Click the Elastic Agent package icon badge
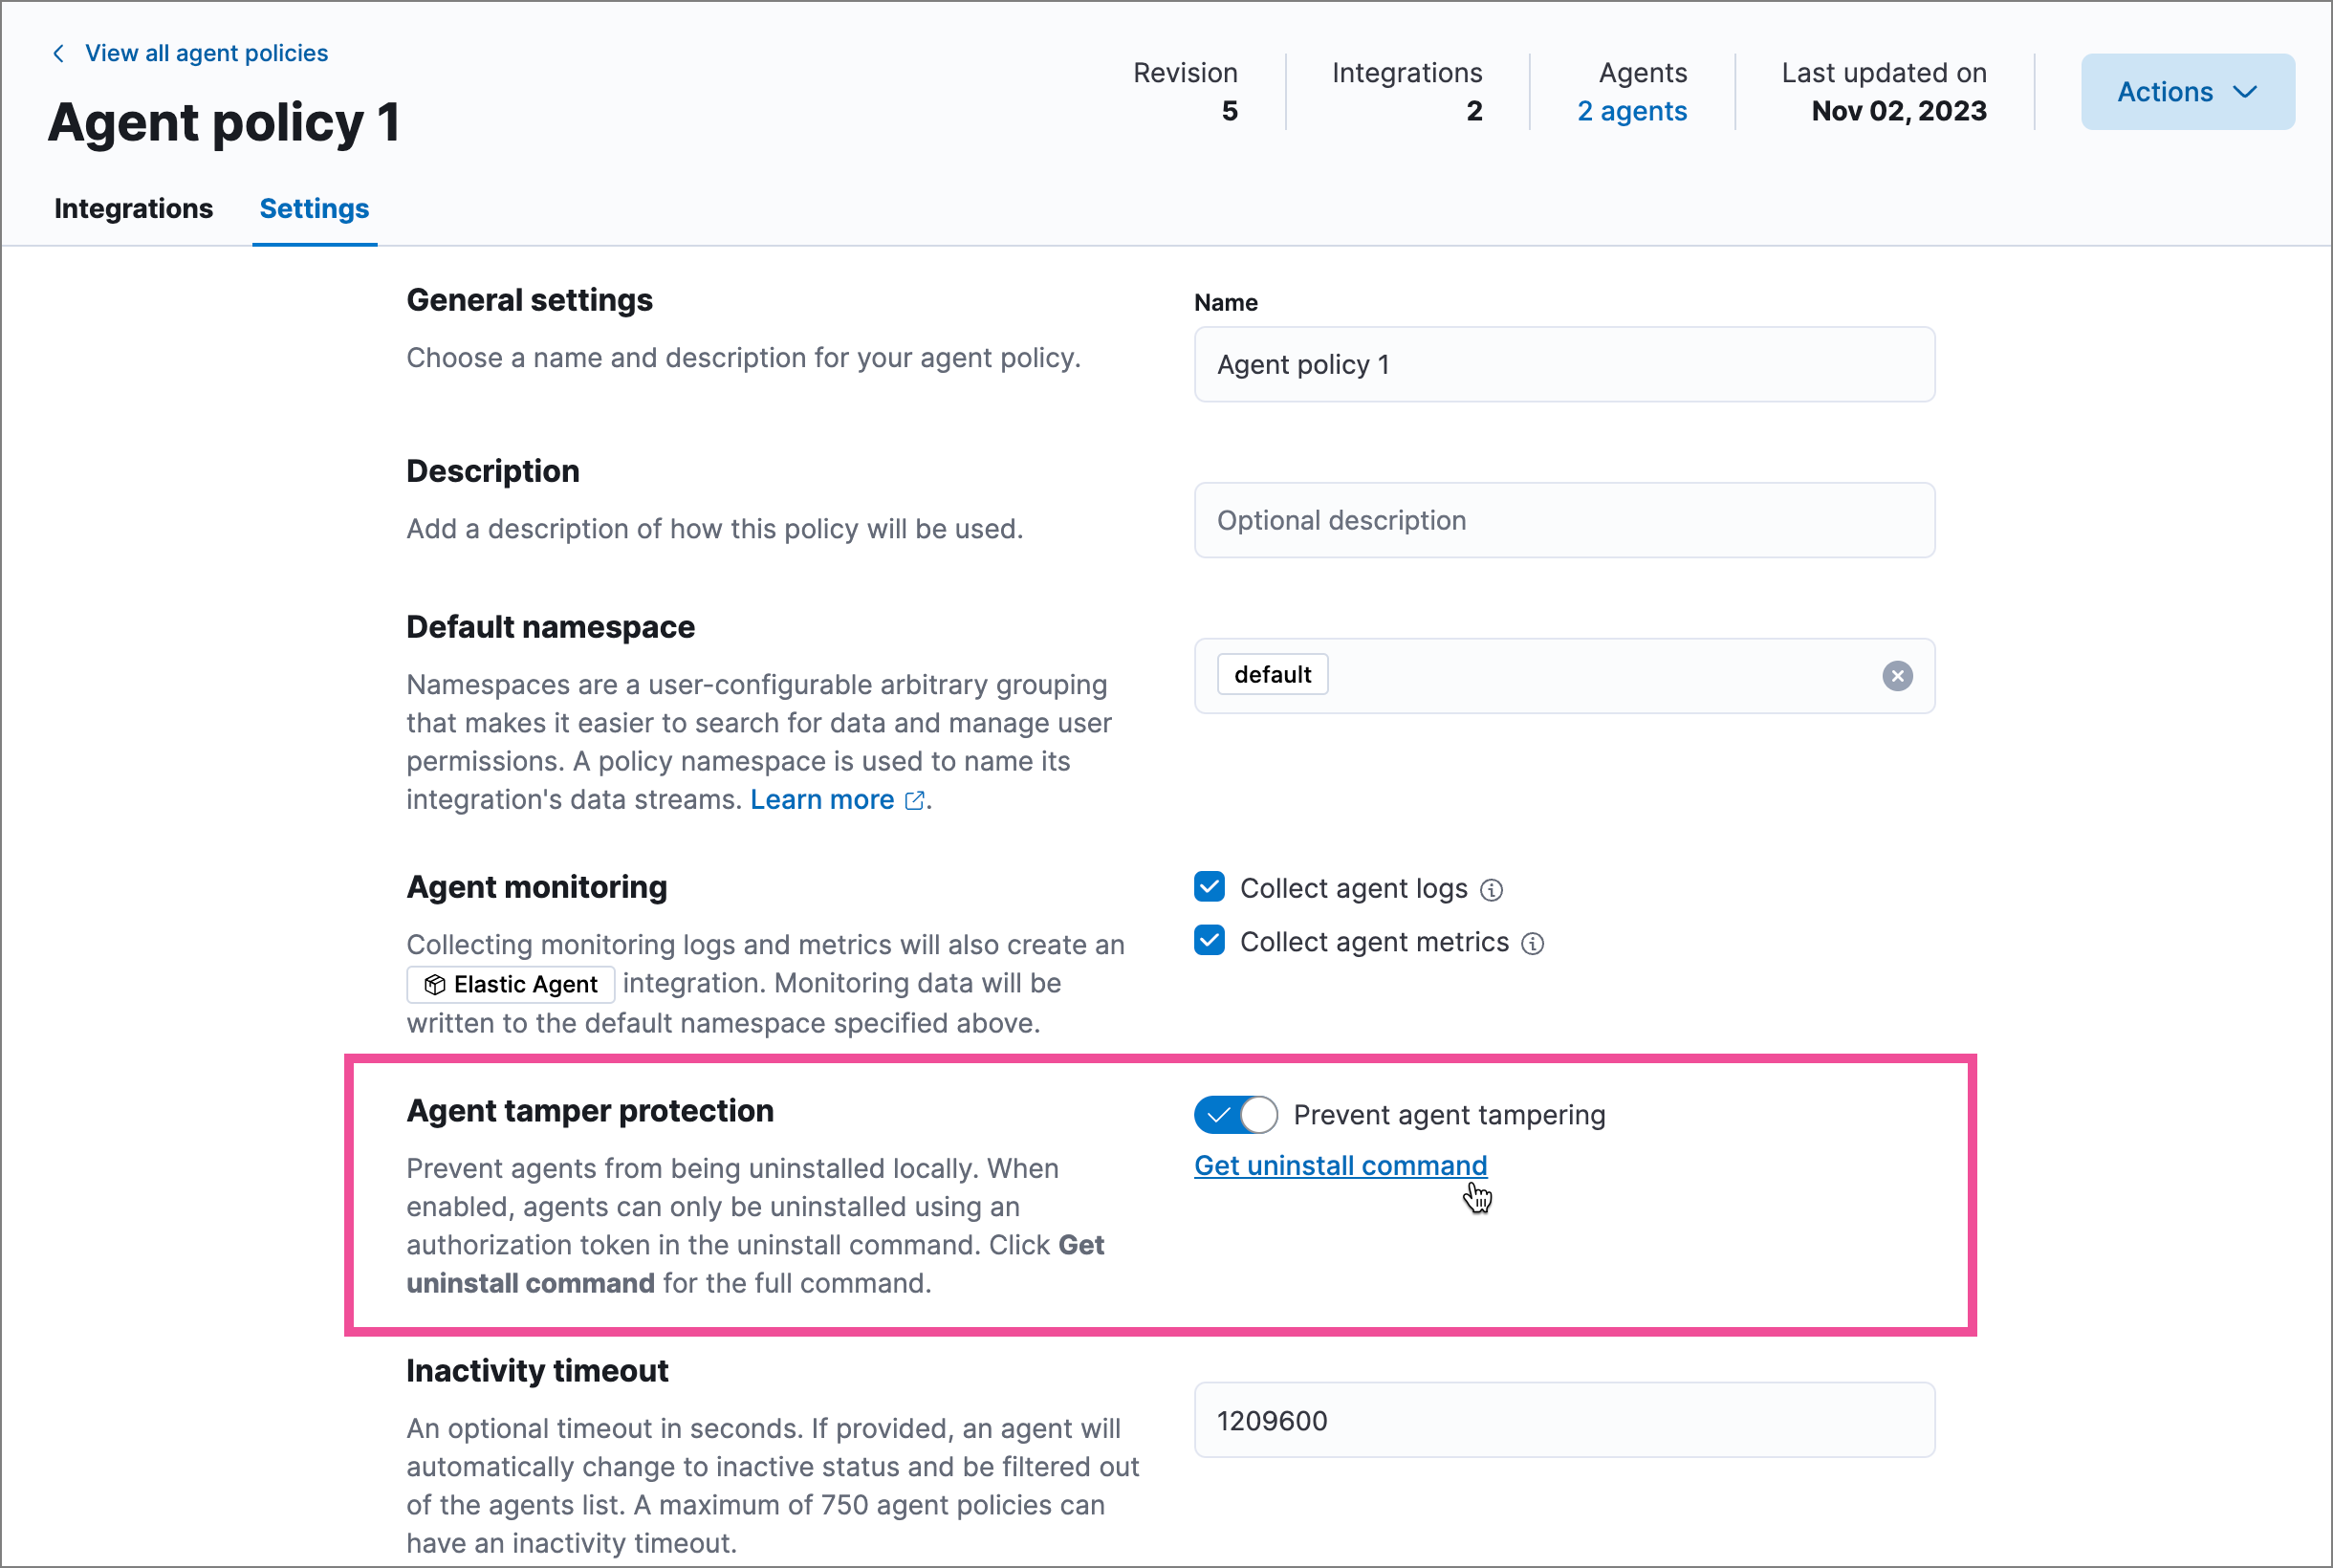Viewport: 2333px width, 1568px height. [435, 984]
